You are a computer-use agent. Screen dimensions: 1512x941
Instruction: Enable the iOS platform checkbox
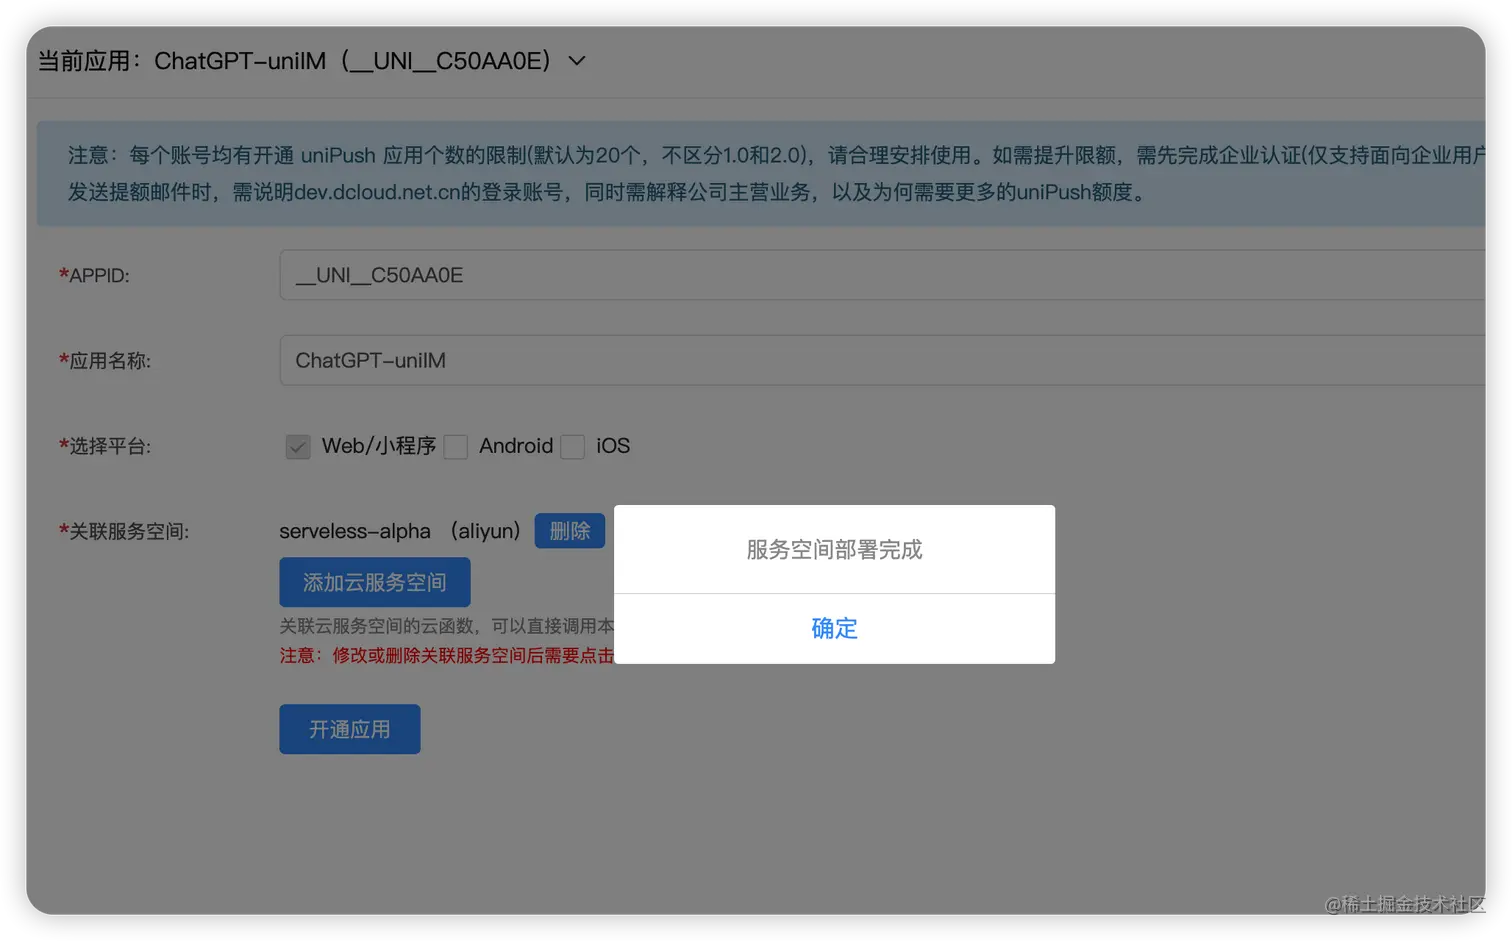coord(573,446)
